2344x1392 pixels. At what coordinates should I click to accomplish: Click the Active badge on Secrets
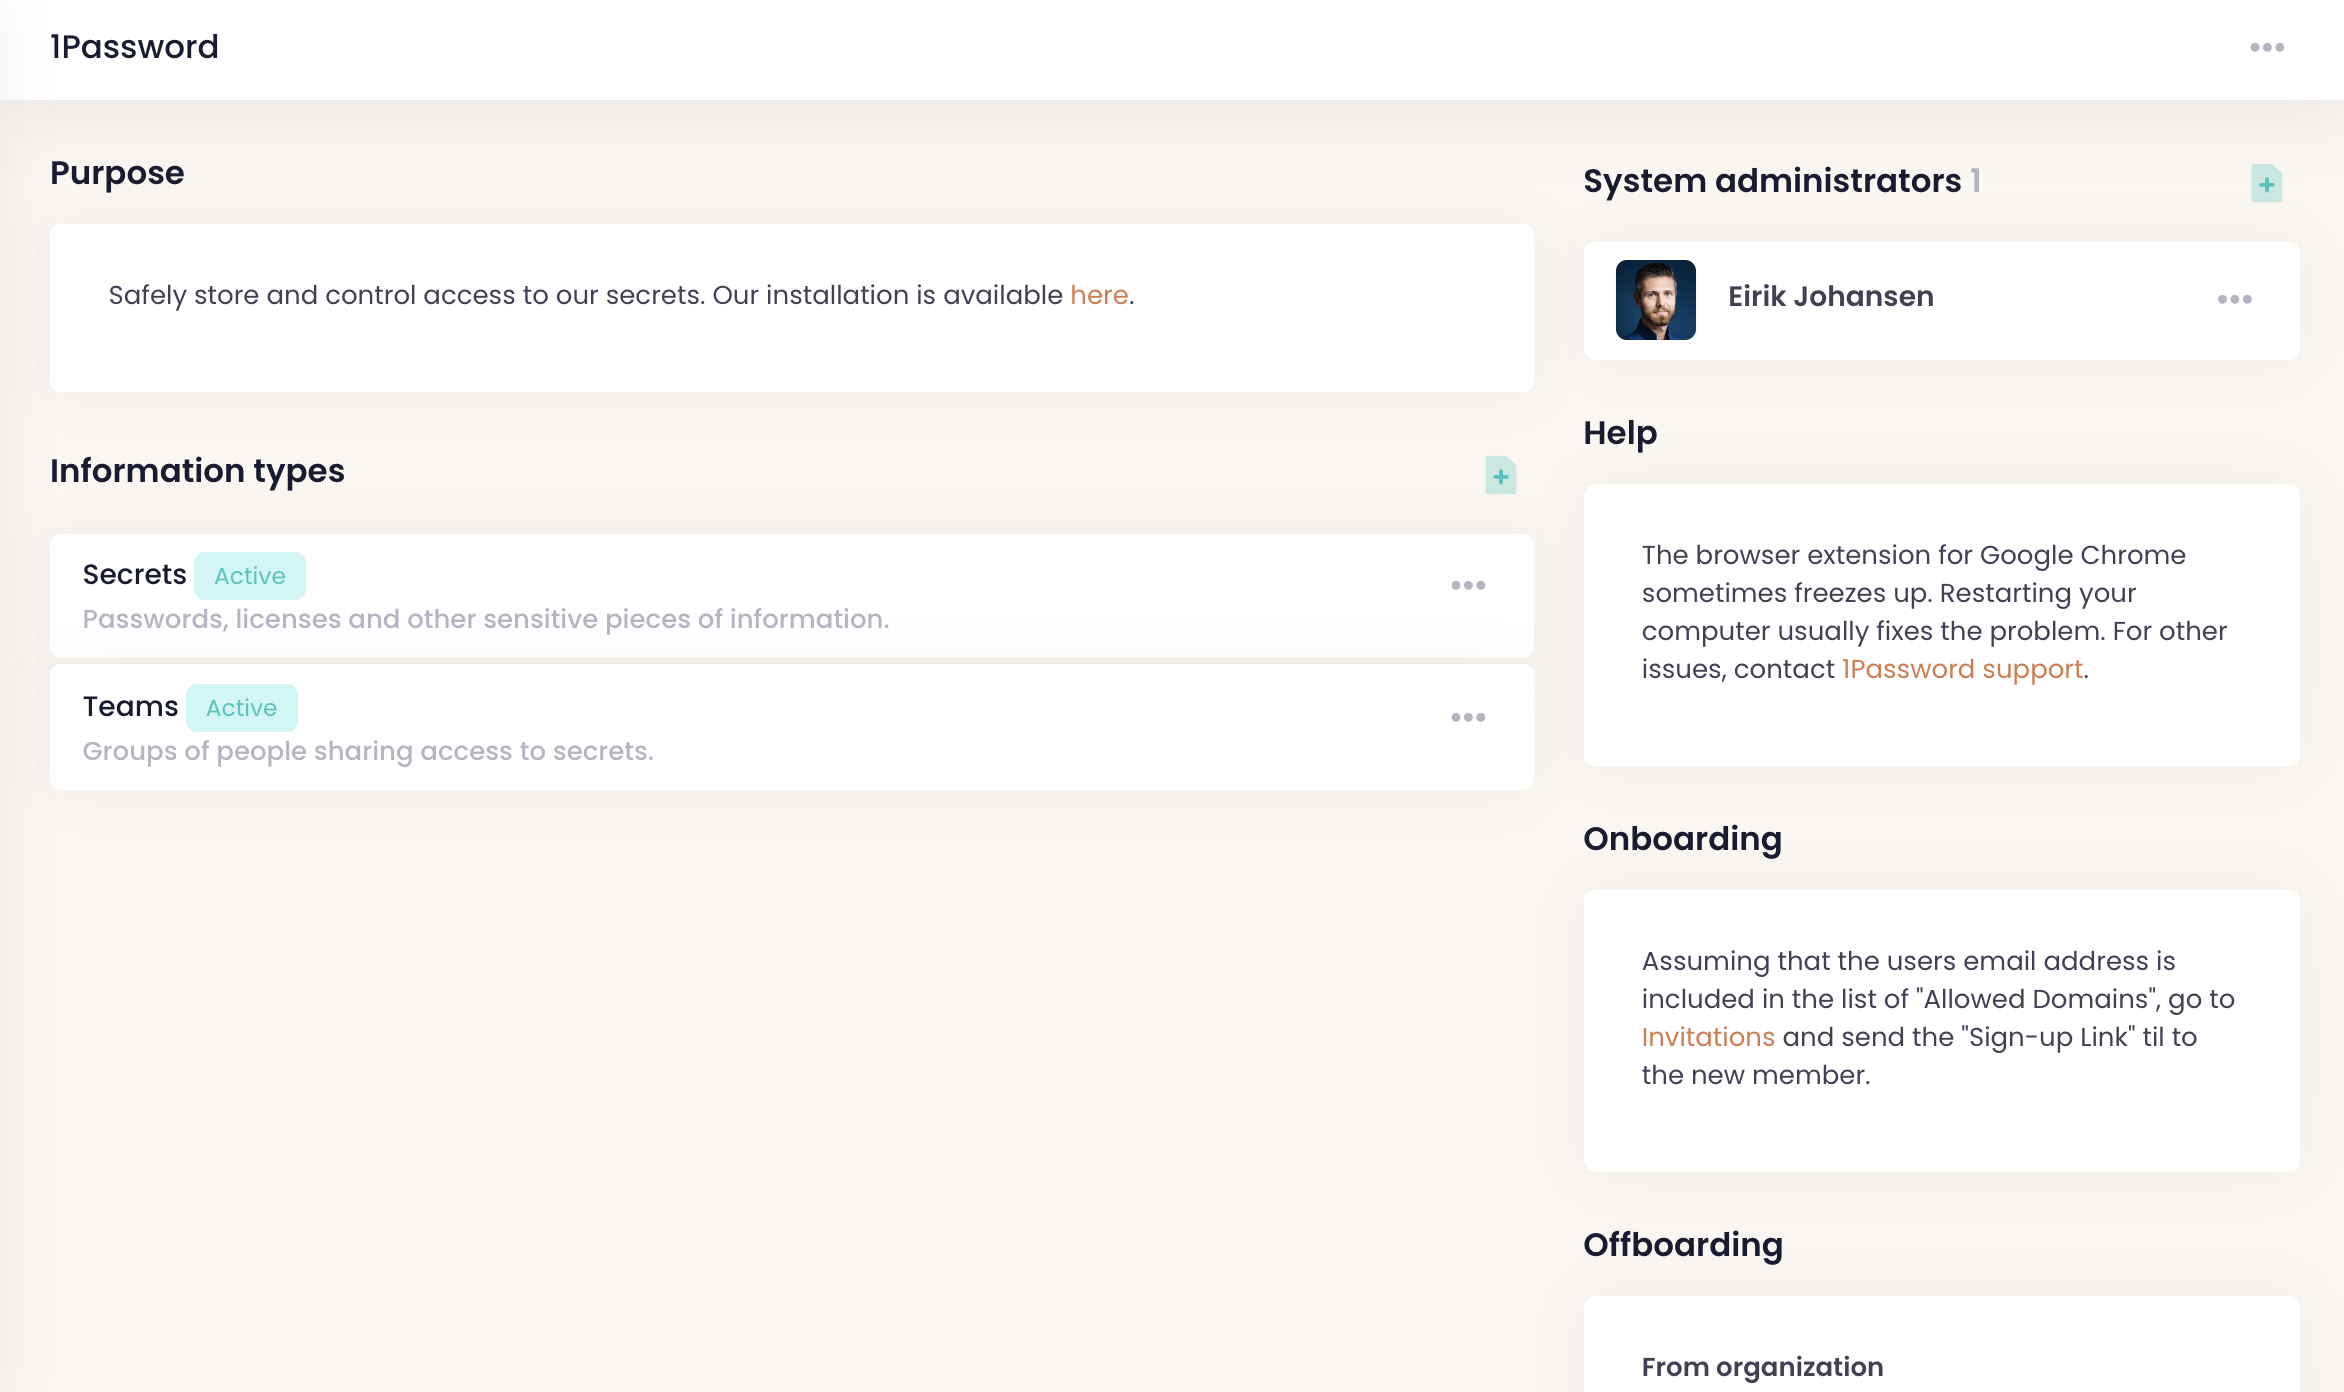249,576
